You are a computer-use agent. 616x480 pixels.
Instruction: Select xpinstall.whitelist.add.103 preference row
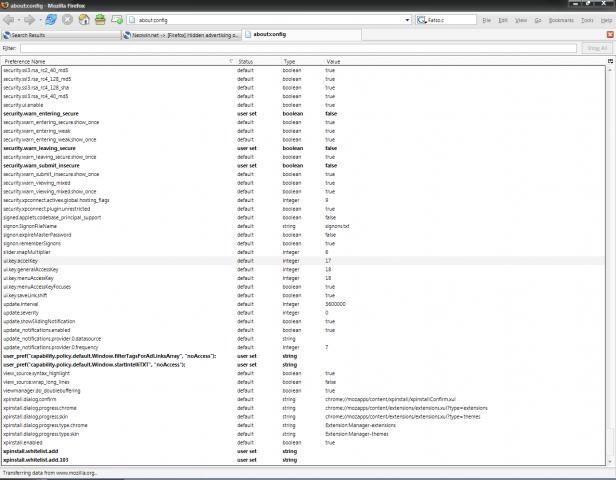click(303, 460)
